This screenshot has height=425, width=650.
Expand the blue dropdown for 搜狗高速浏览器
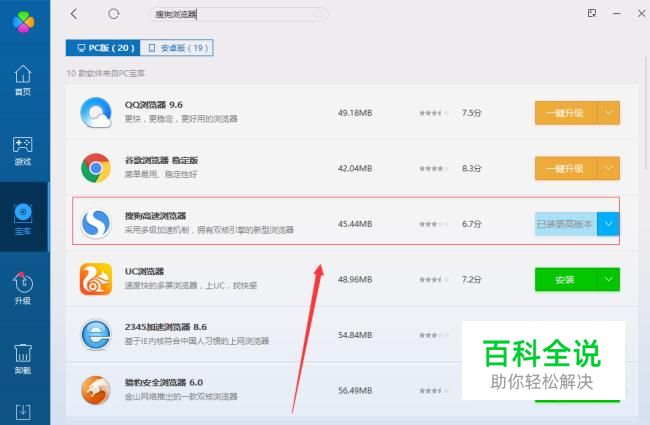609,224
